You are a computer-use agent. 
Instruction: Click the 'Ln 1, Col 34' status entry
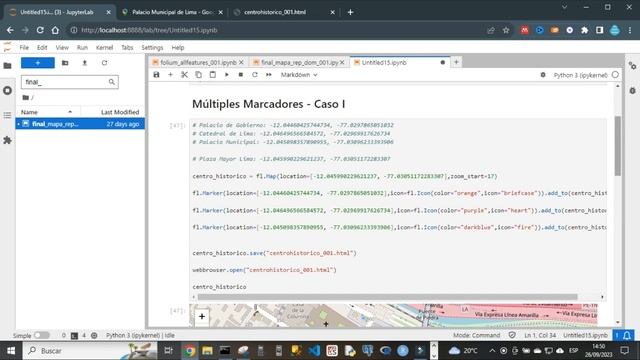pyautogui.click(x=540, y=335)
